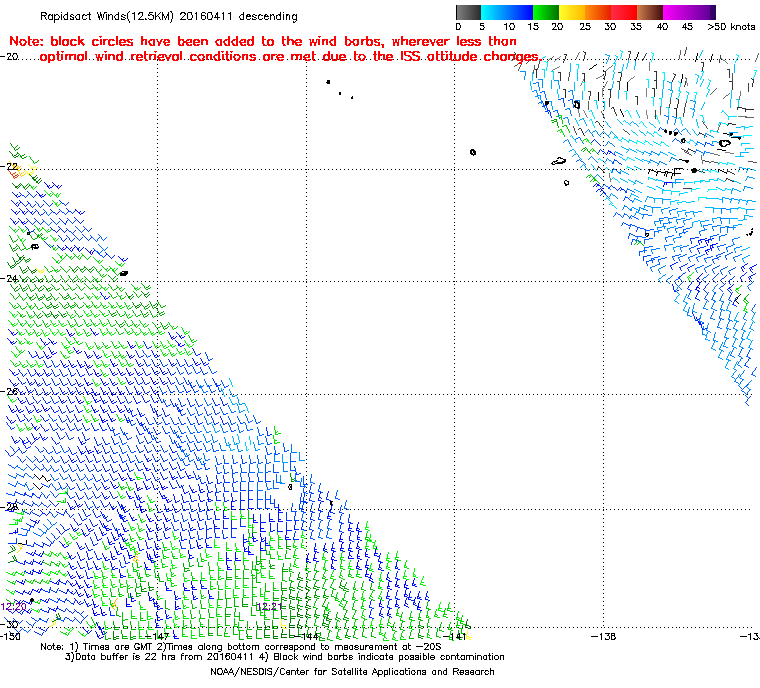760x688 pixels.
Task: Click the purple '12:20' swath time label
Action: 13,607
